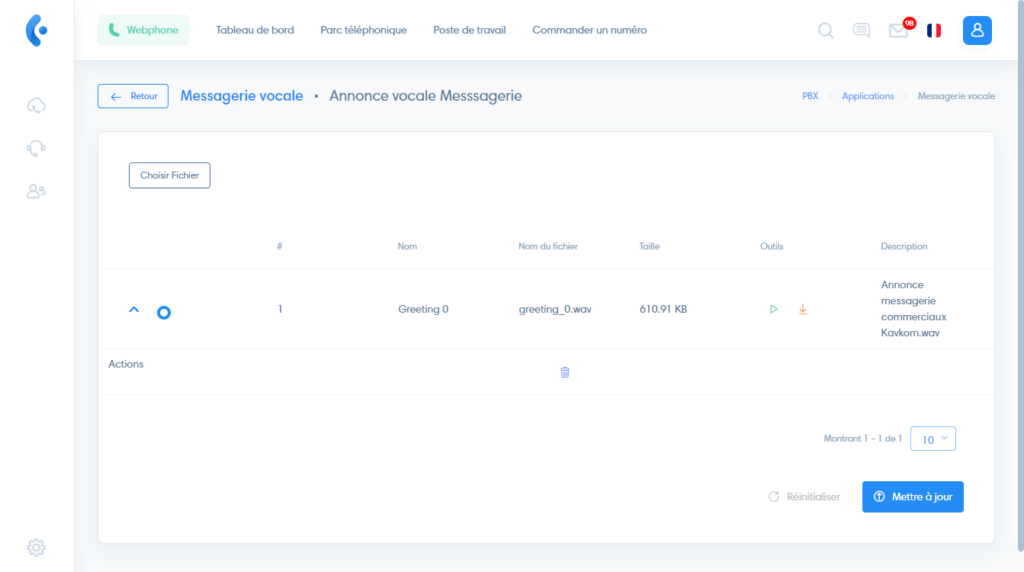Click the Choisir Fichier button
1024x572 pixels.
click(x=169, y=175)
